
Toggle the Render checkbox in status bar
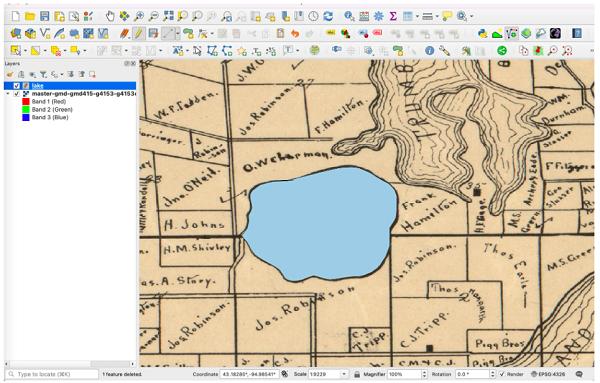coord(502,374)
